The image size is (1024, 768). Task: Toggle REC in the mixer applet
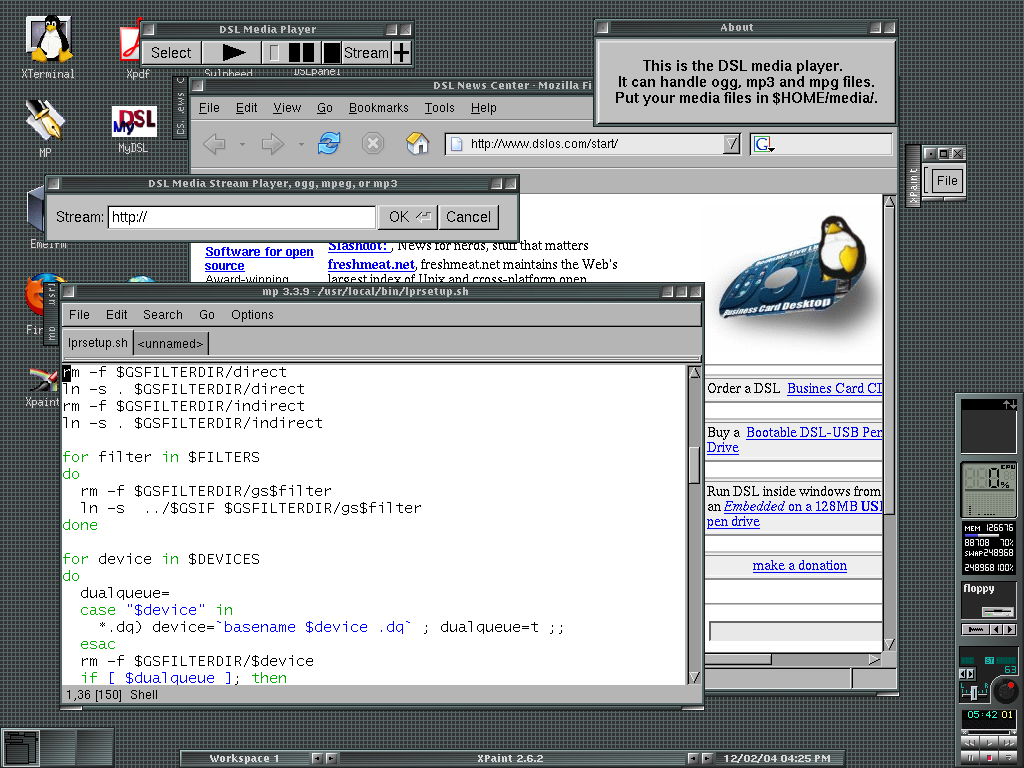(x=967, y=661)
